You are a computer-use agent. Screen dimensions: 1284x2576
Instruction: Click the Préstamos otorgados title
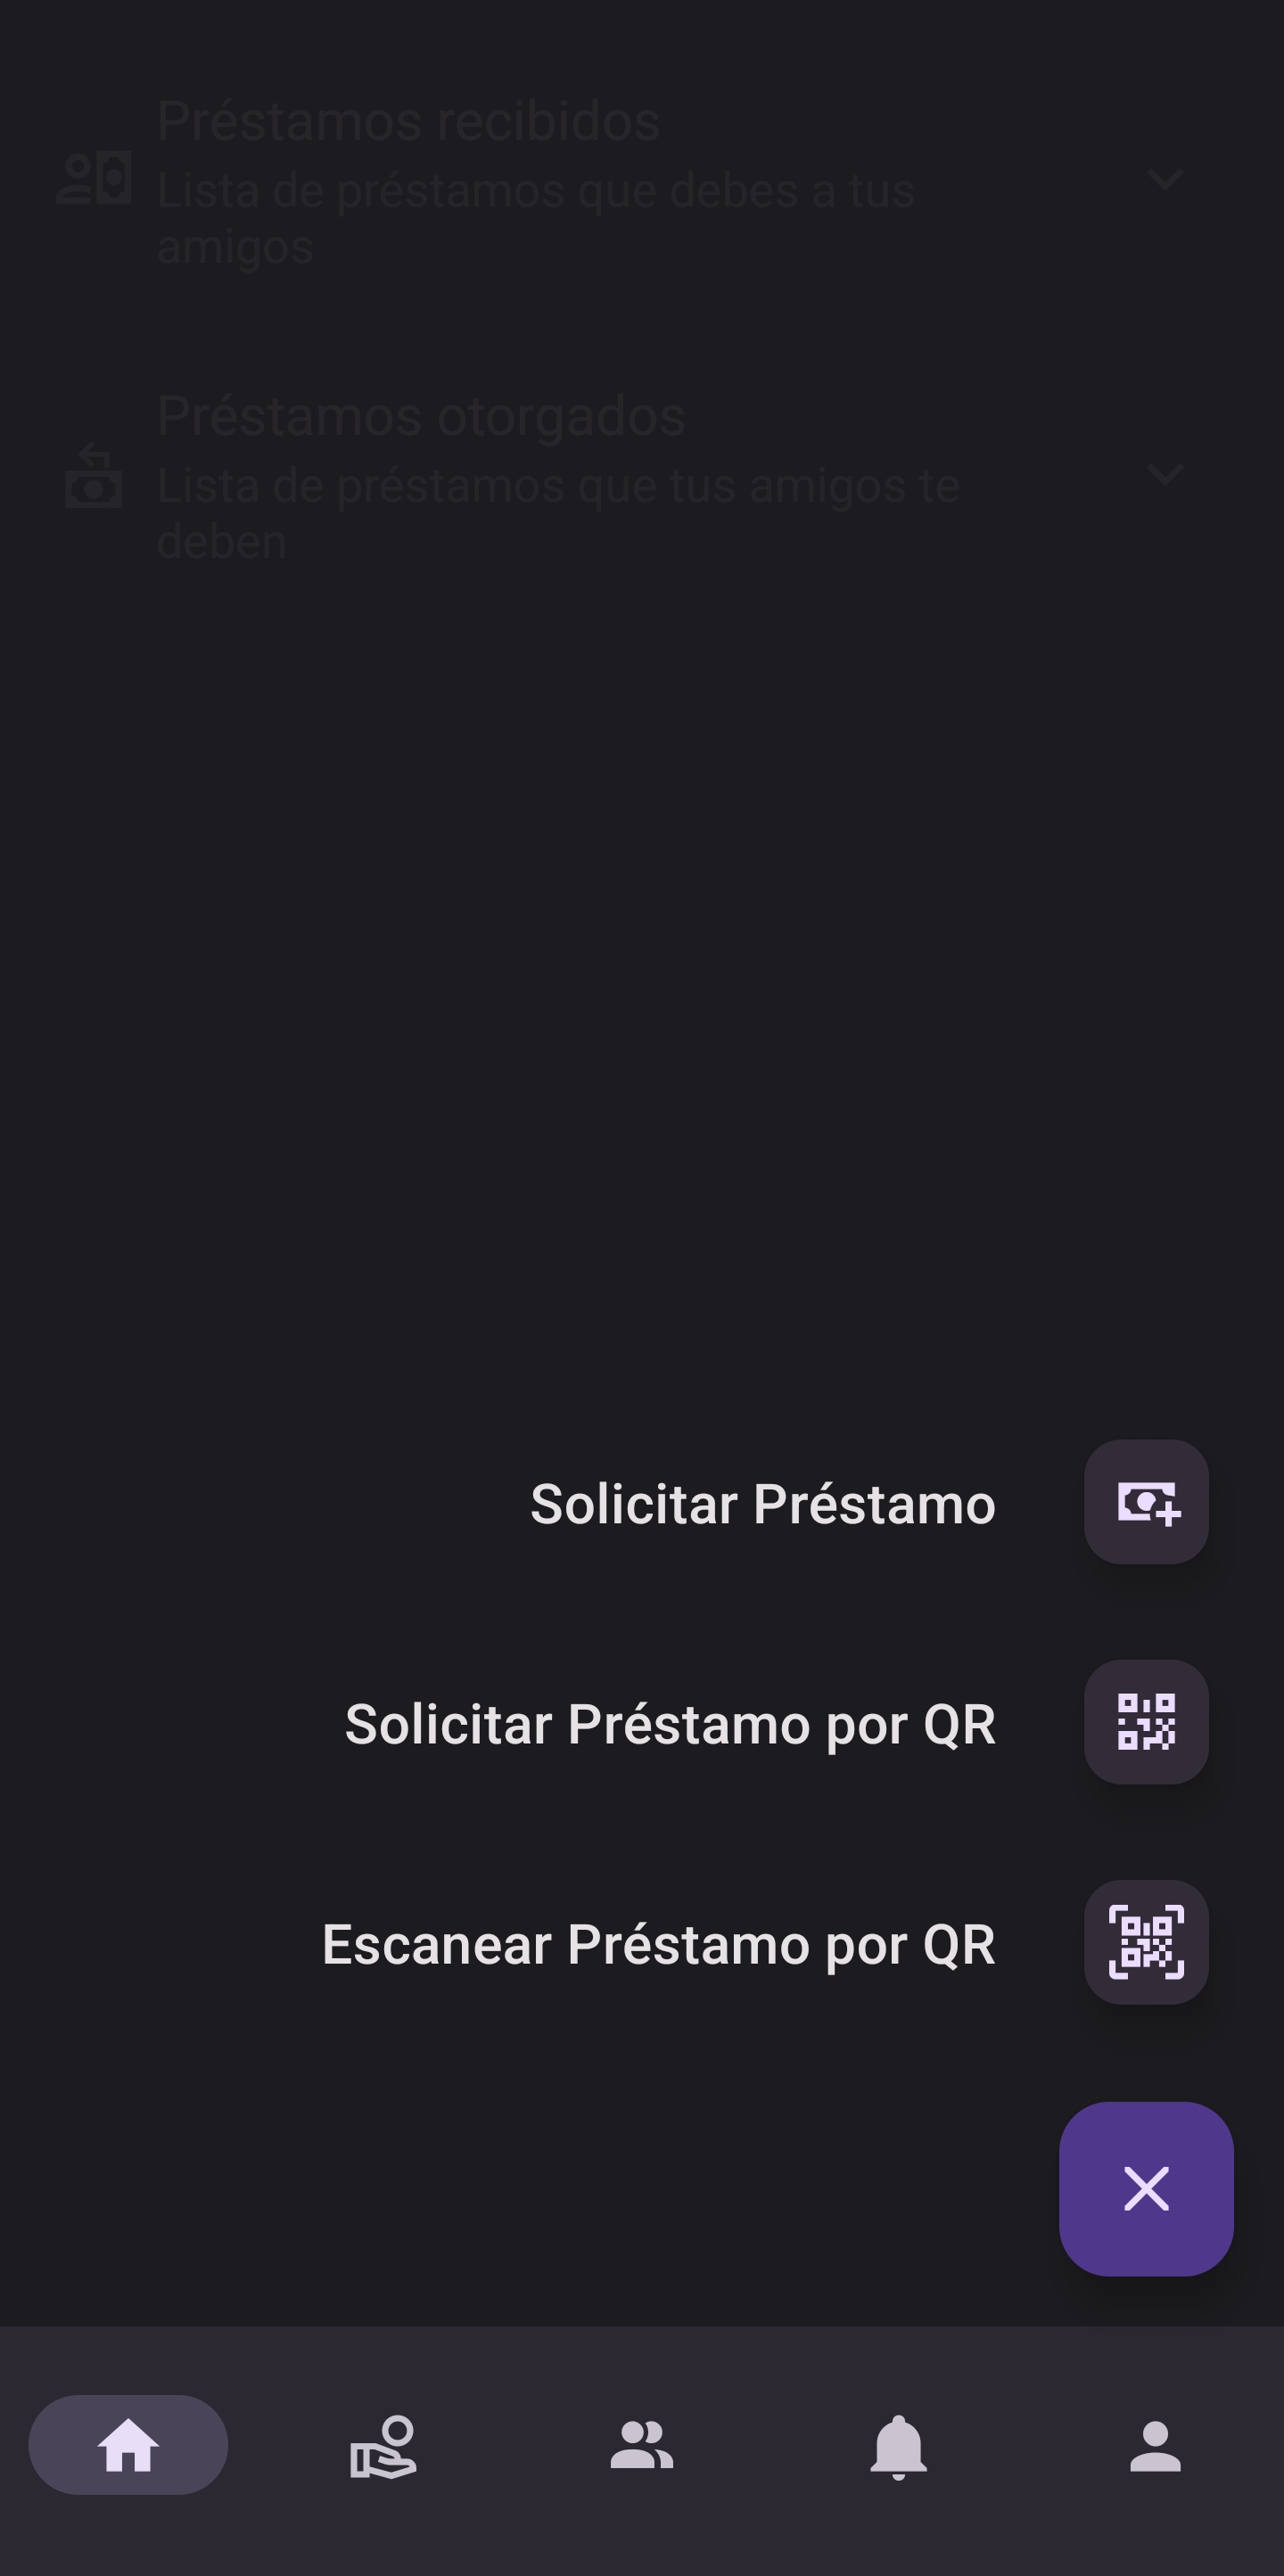click(x=421, y=415)
